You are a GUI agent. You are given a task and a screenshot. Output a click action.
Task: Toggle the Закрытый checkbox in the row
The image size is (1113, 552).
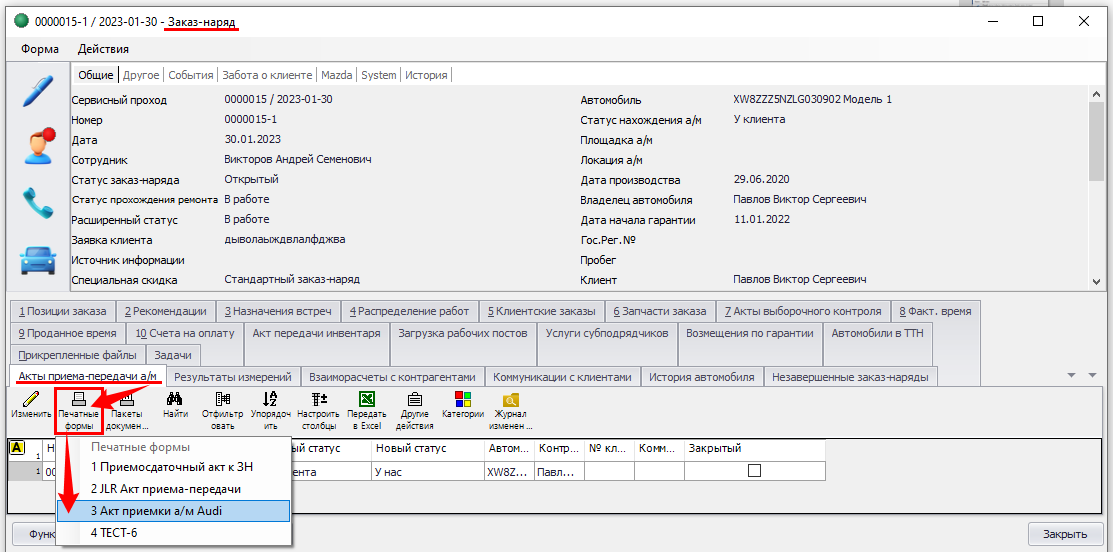755,471
